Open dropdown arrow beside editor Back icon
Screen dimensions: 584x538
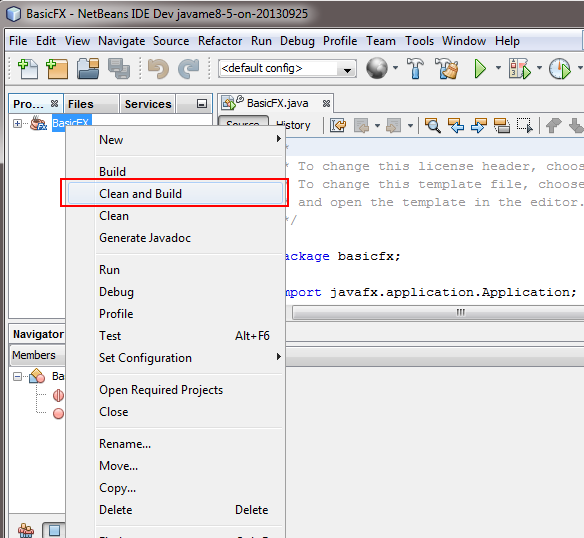(x=377, y=126)
